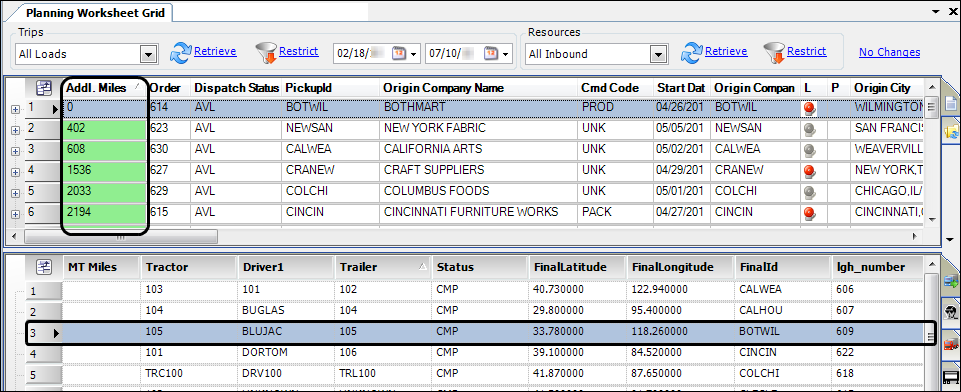Viewport: 961px width, 392px height.
Task: Open the All Inbound resources dropdown
Action: (658, 54)
